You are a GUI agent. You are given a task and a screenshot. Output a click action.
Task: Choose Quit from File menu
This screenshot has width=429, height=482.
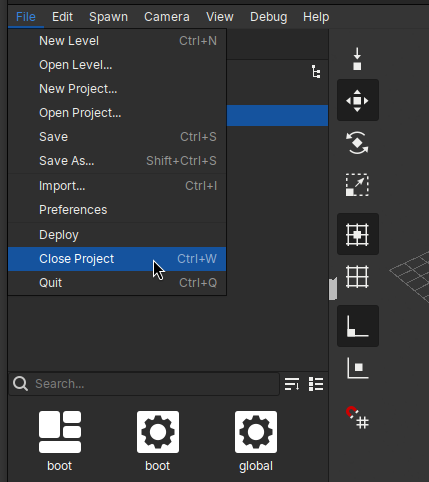point(117,283)
